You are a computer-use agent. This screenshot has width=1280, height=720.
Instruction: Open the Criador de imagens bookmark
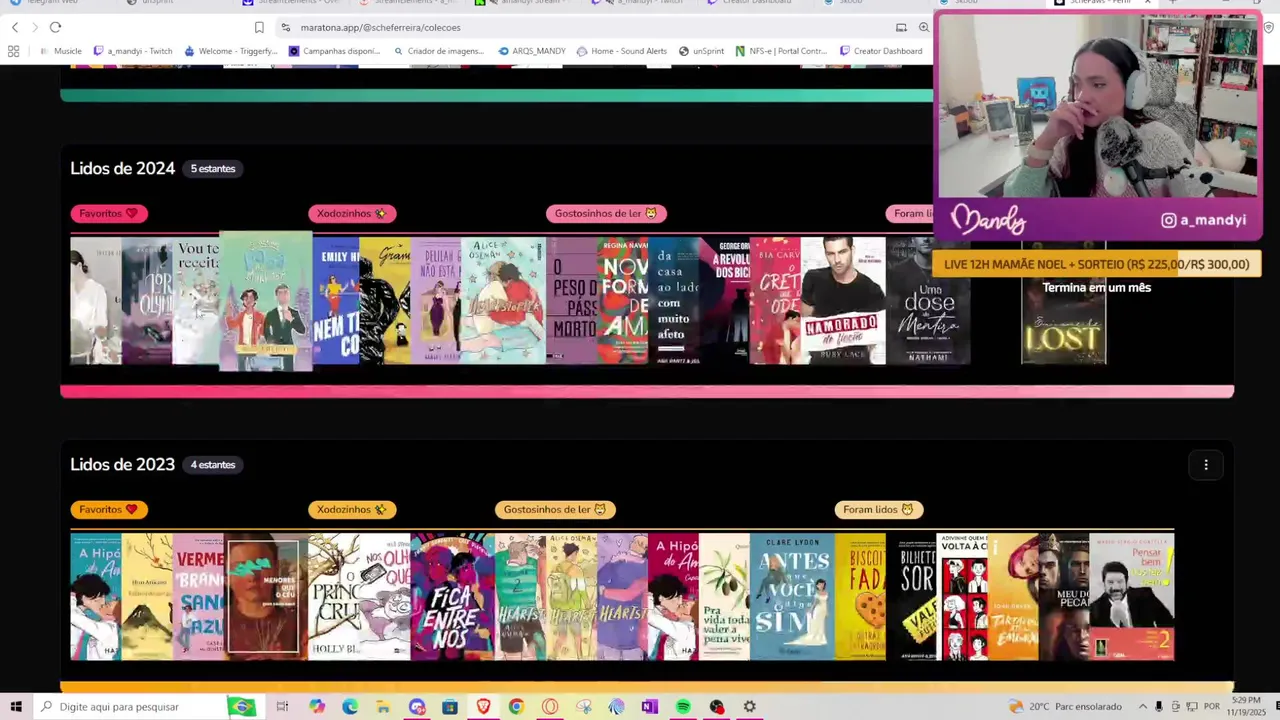tap(439, 51)
